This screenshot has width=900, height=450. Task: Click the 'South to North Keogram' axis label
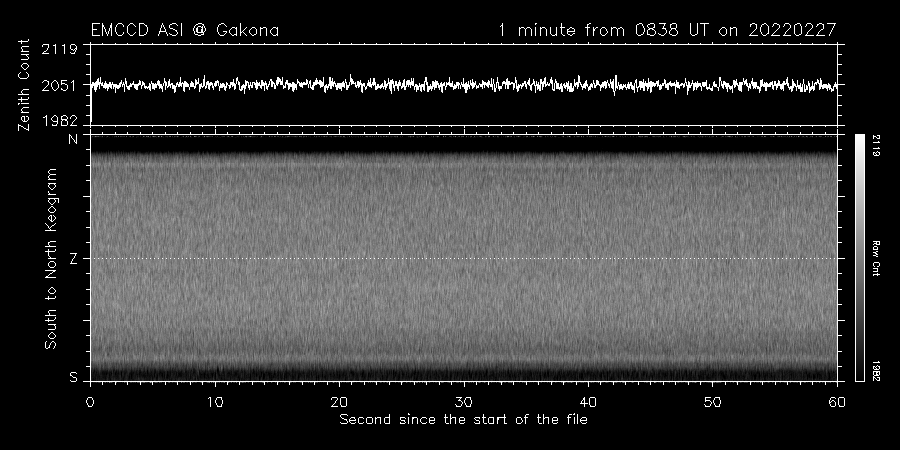[x=51, y=258]
